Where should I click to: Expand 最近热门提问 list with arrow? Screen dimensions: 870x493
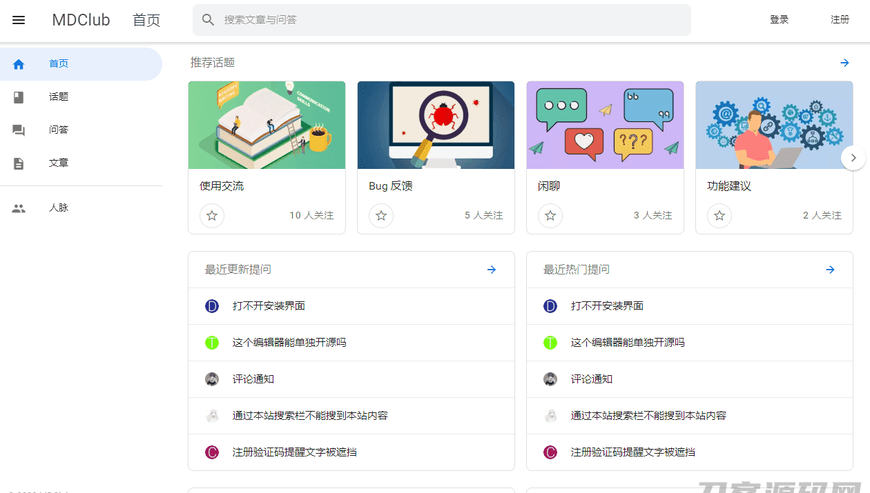830,270
